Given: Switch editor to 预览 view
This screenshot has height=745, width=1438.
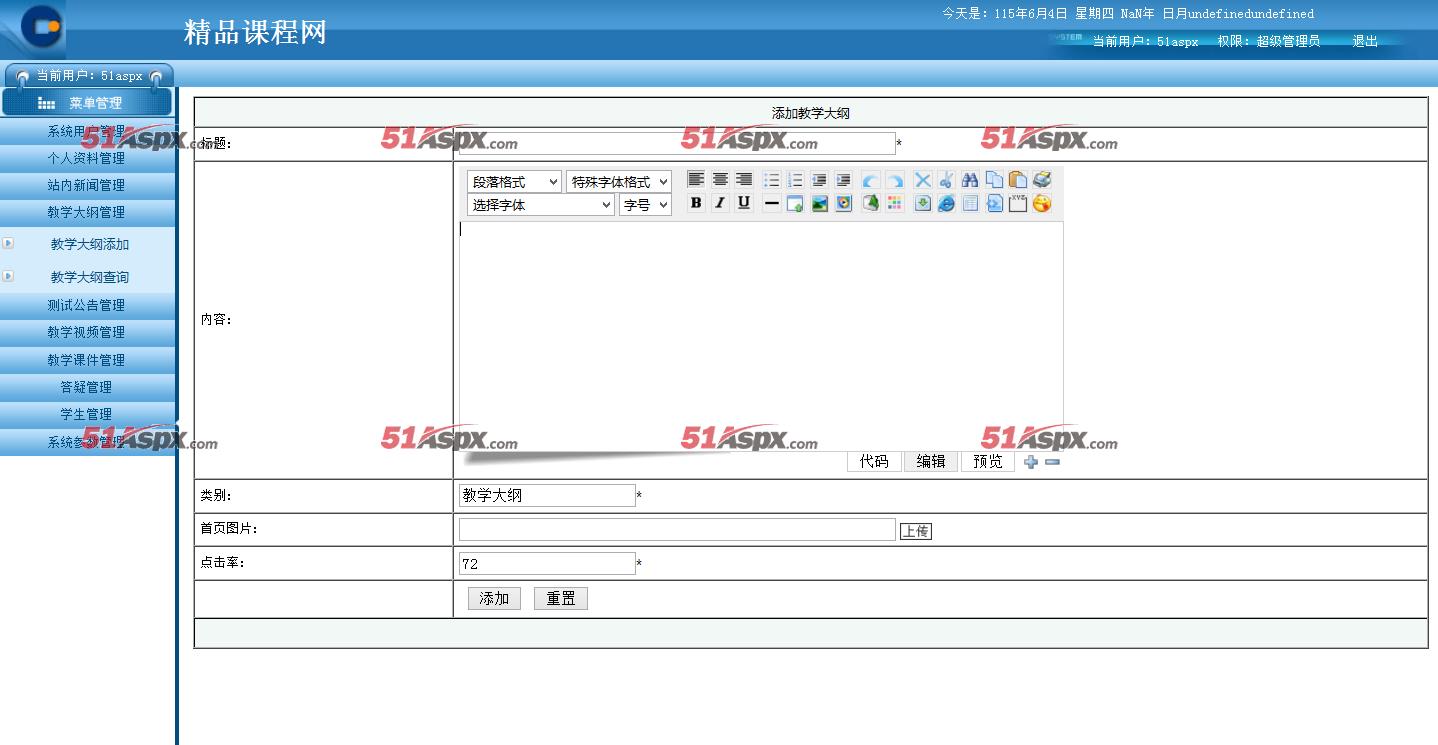Looking at the screenshot, I should pos(988,461).
